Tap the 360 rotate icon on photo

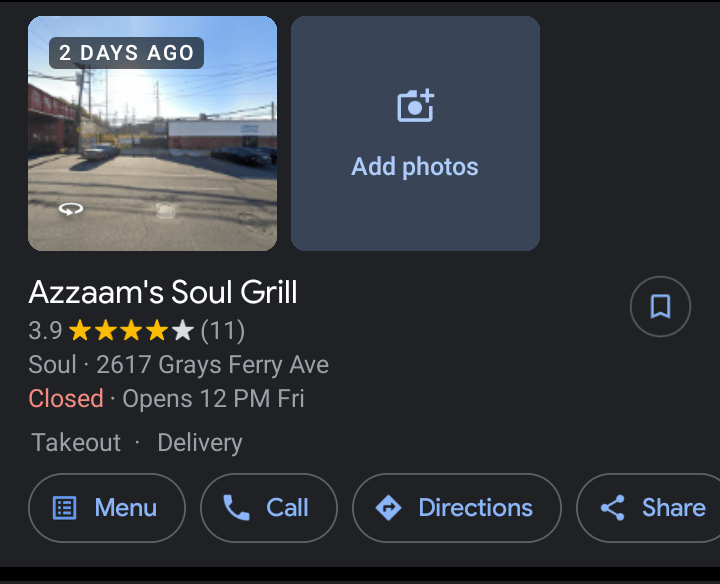click(x=71, y=209)
